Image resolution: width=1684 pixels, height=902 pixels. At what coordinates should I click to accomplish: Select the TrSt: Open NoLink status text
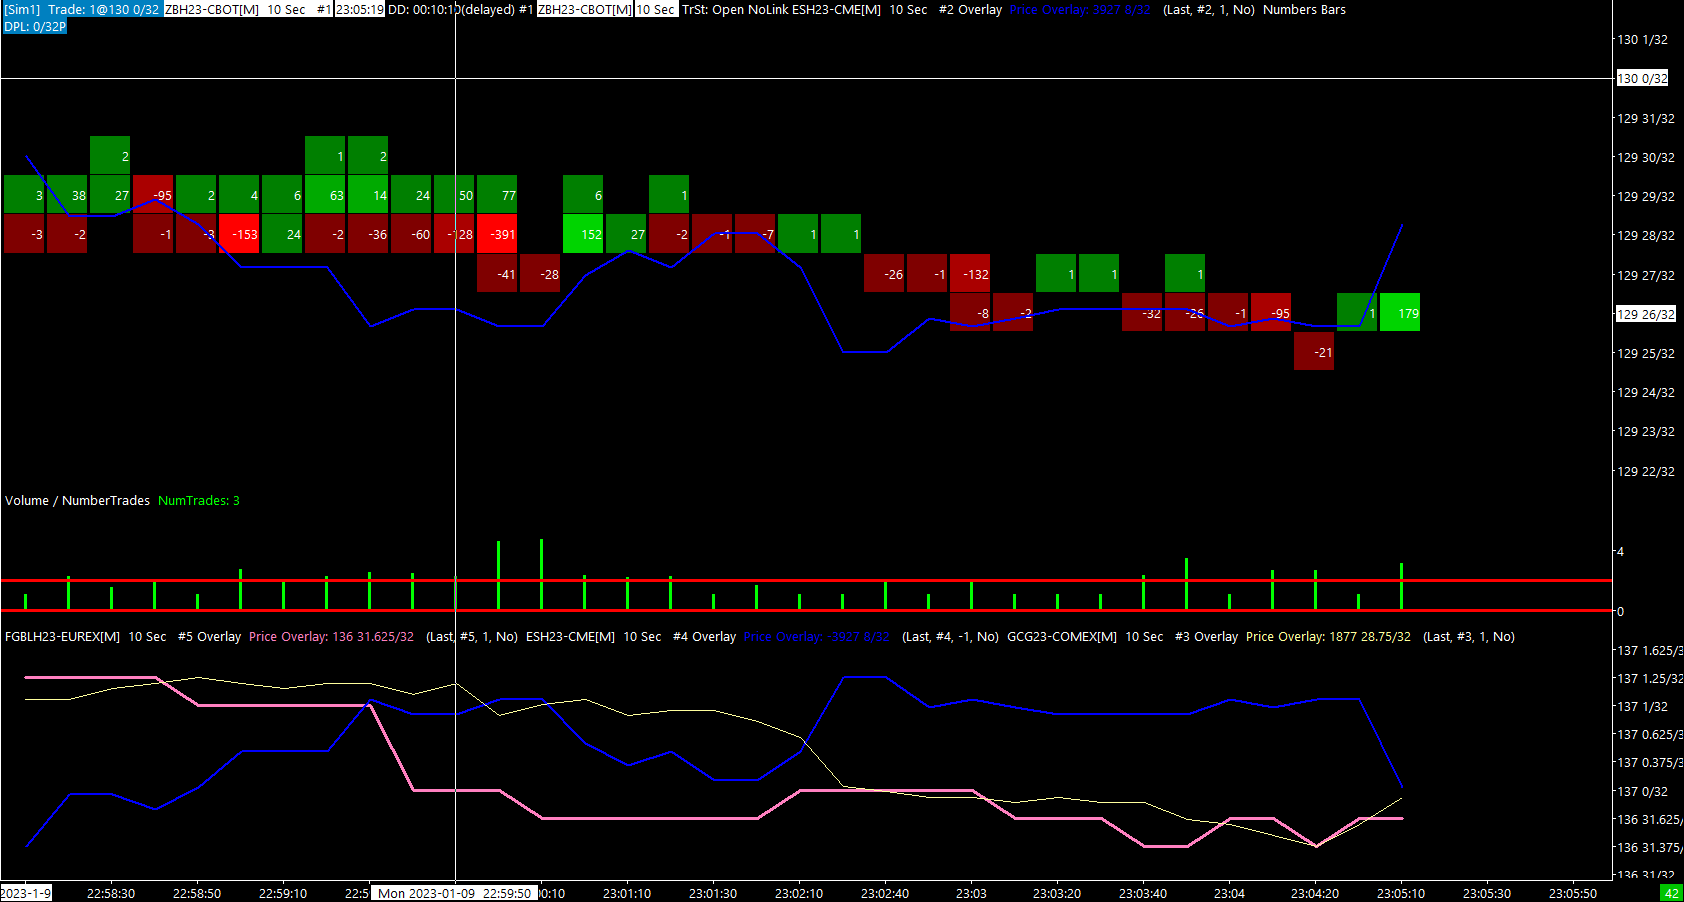[734, 10]
